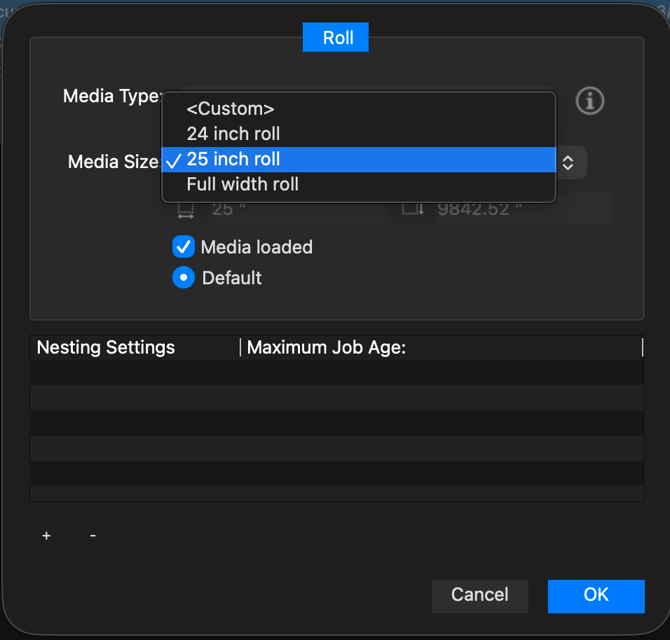Select the 24 inch roll option

[233, 134]
